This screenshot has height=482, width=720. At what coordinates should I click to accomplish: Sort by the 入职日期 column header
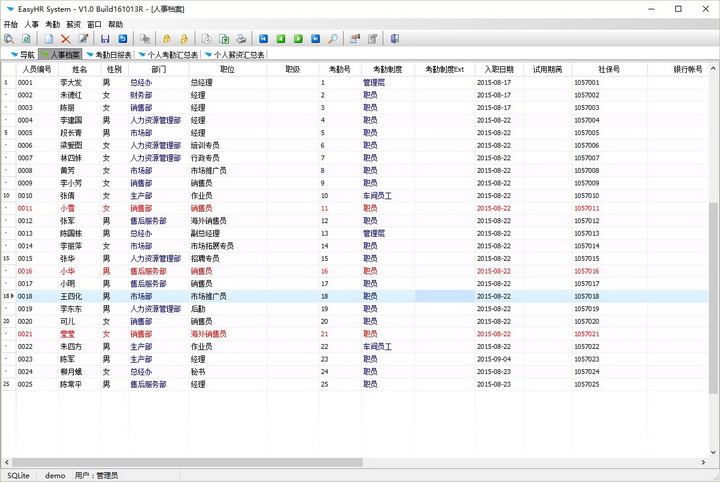(500, 69)
